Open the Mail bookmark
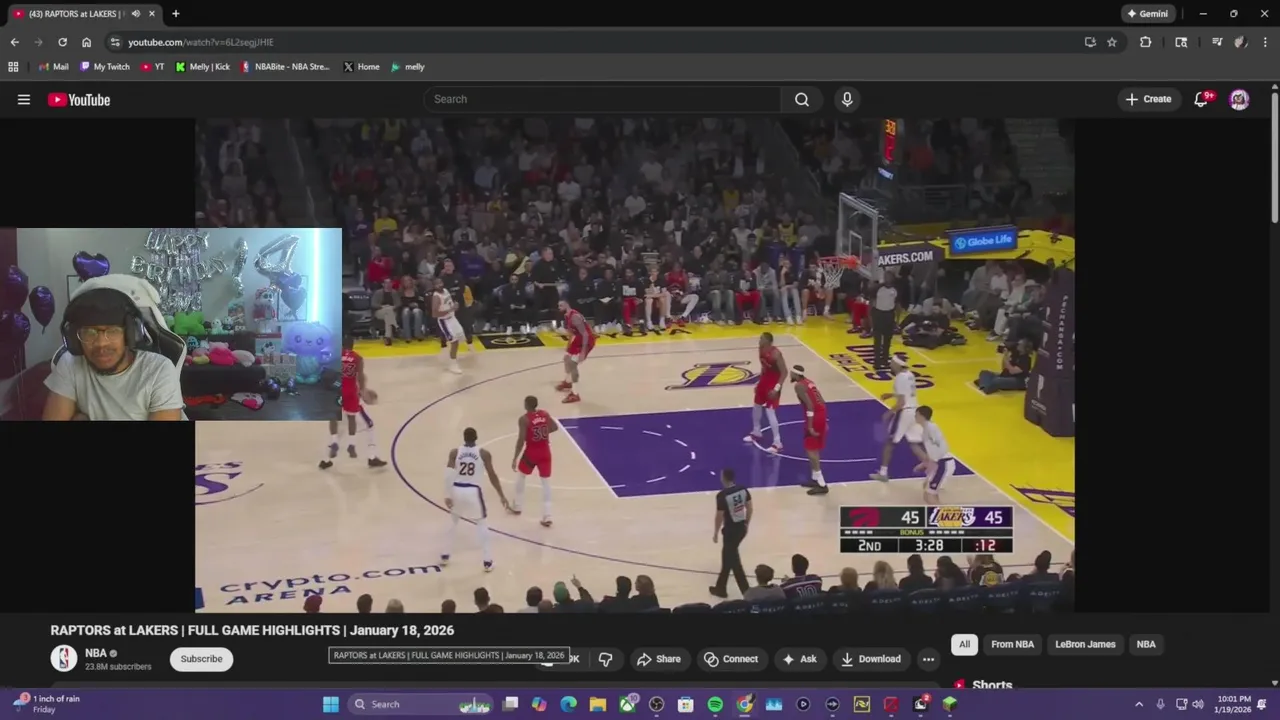Image resolution: width=1280 pixels, height=720 pixels. click(53, 67)
